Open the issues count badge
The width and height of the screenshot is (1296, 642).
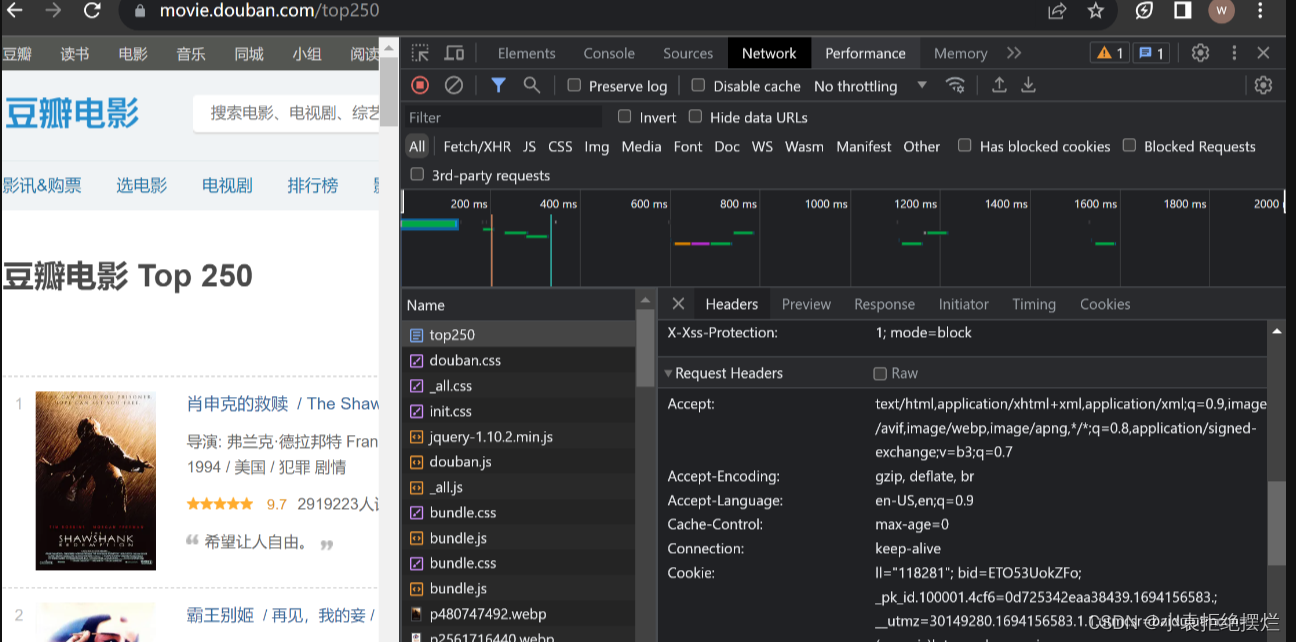(1152, 53)
